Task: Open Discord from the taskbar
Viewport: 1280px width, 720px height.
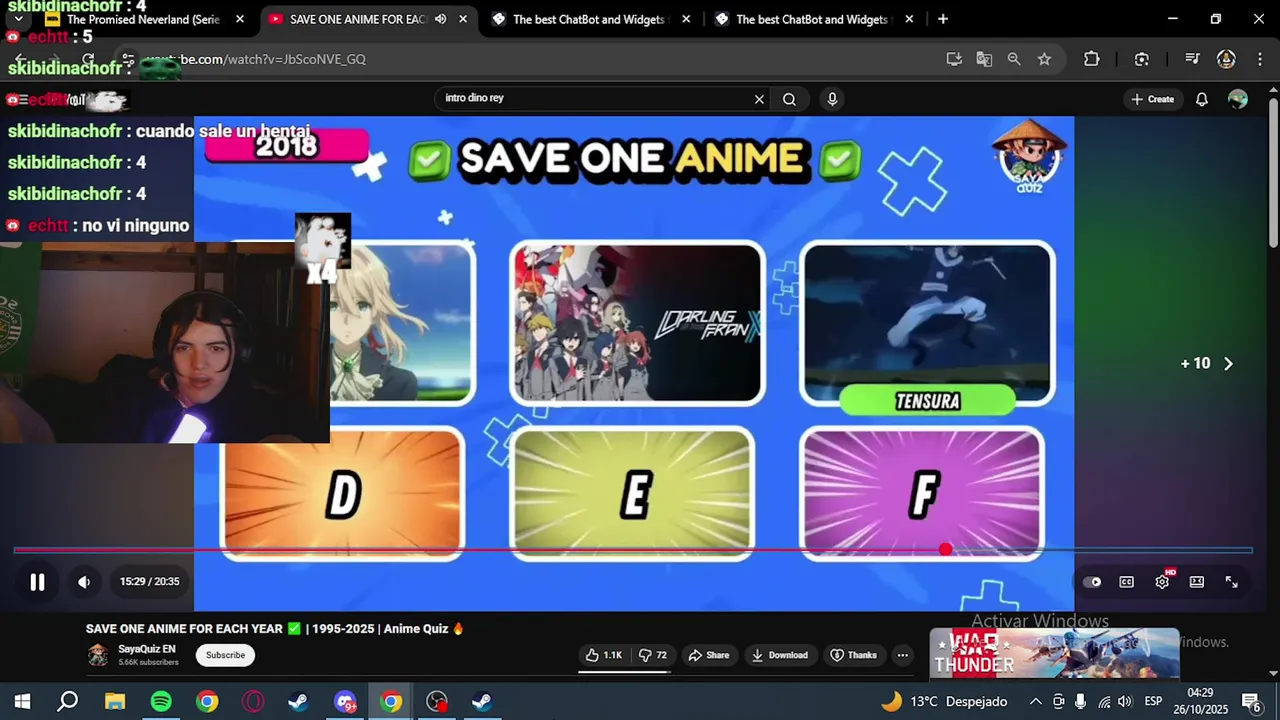Action: (x=345, y=702)
